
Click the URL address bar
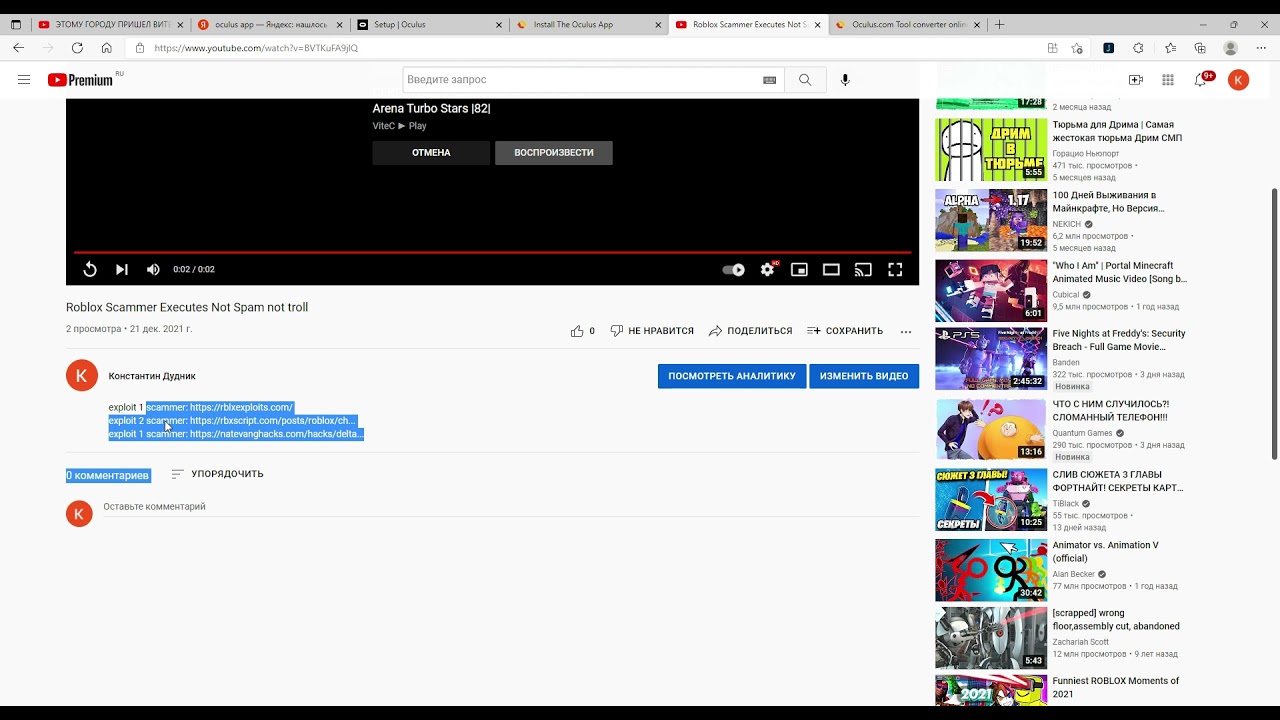[x=590, y=48]
